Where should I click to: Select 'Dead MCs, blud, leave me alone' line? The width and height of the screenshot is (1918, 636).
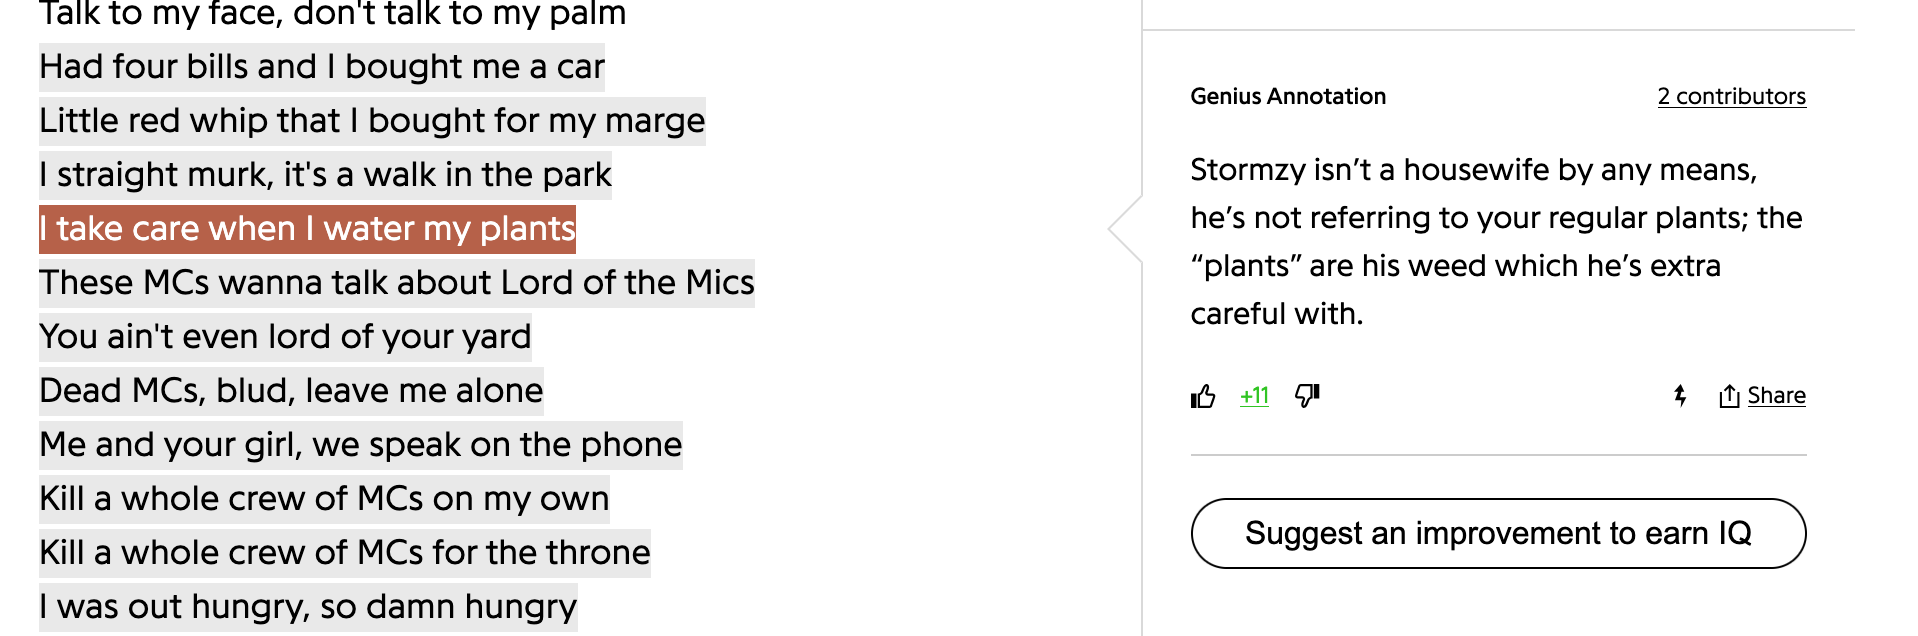pos(291,390)
